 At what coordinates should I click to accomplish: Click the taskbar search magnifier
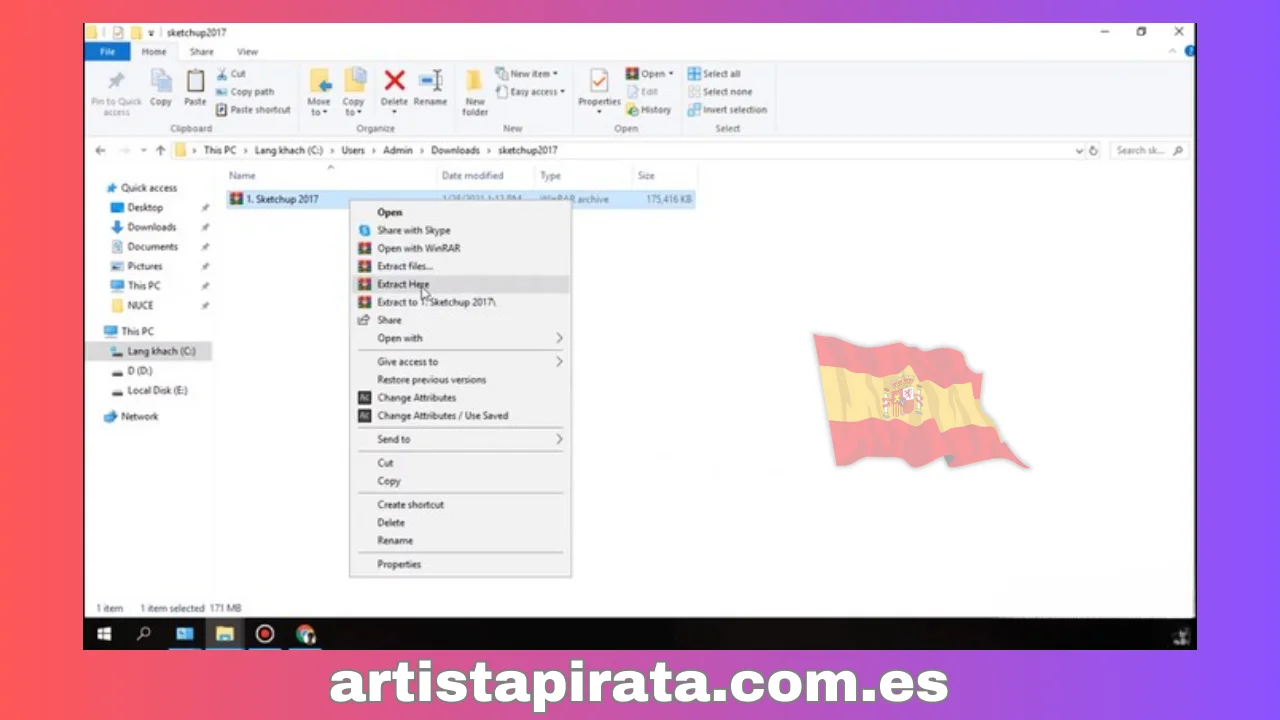tap(144, 634)
